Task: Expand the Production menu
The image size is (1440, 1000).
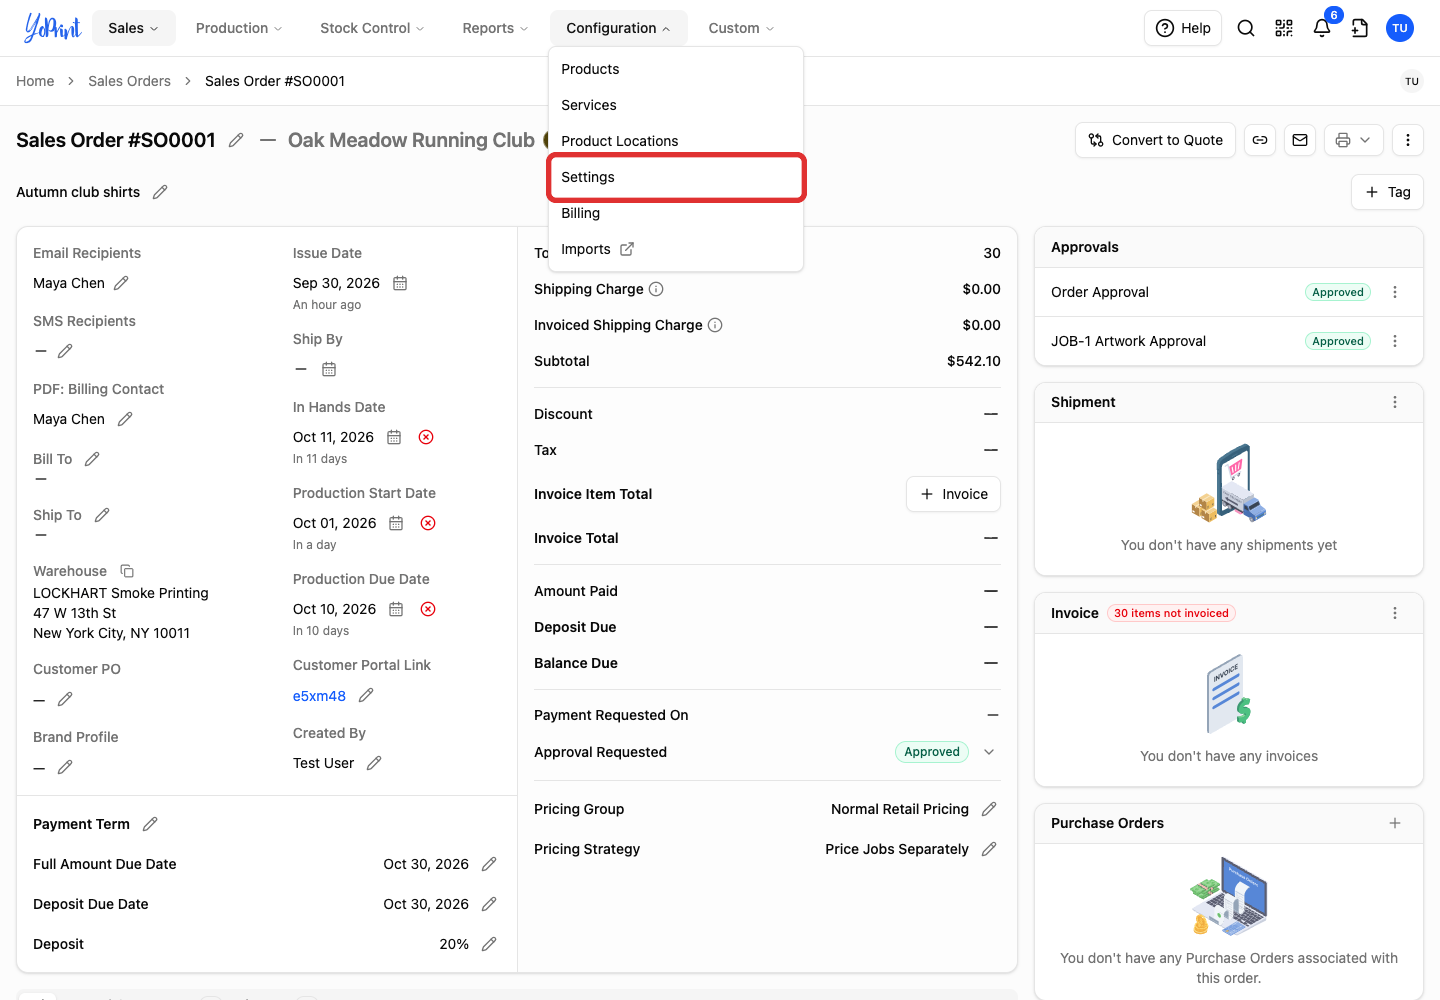Action: 239,28
